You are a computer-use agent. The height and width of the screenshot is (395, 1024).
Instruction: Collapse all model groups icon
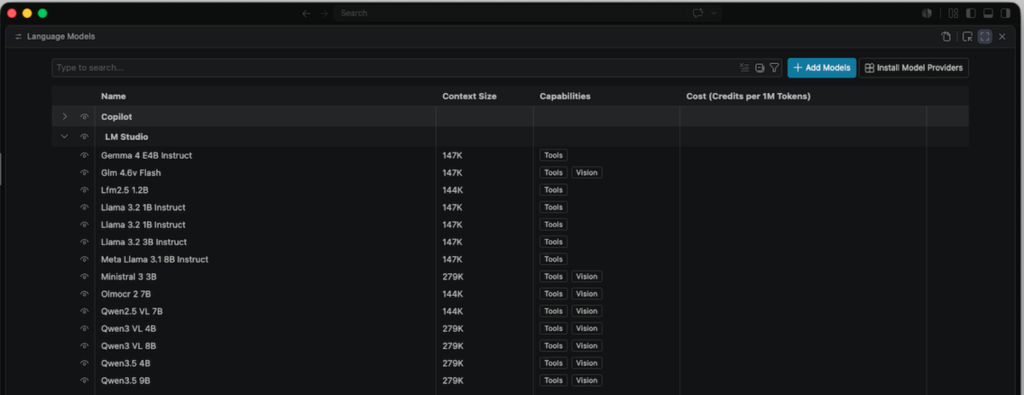[x=760, y=68]
